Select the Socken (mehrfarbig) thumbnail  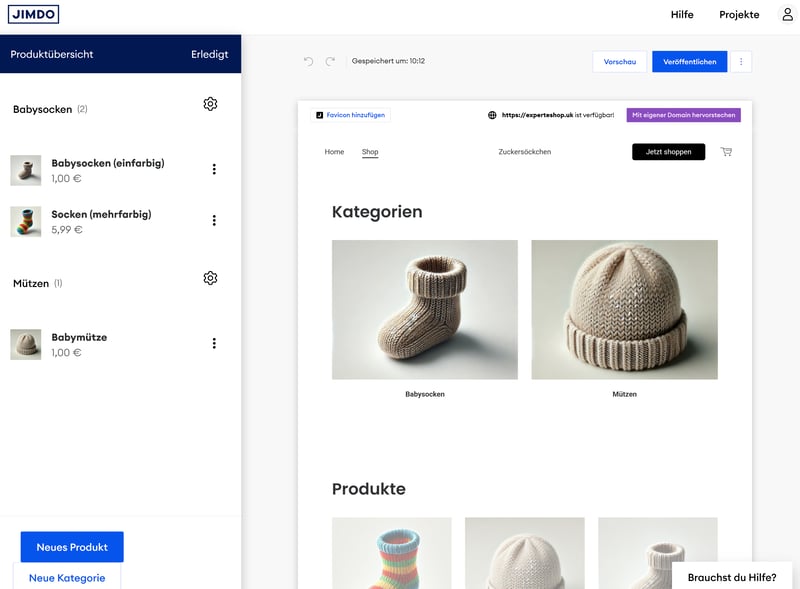[x=26, y=222]
